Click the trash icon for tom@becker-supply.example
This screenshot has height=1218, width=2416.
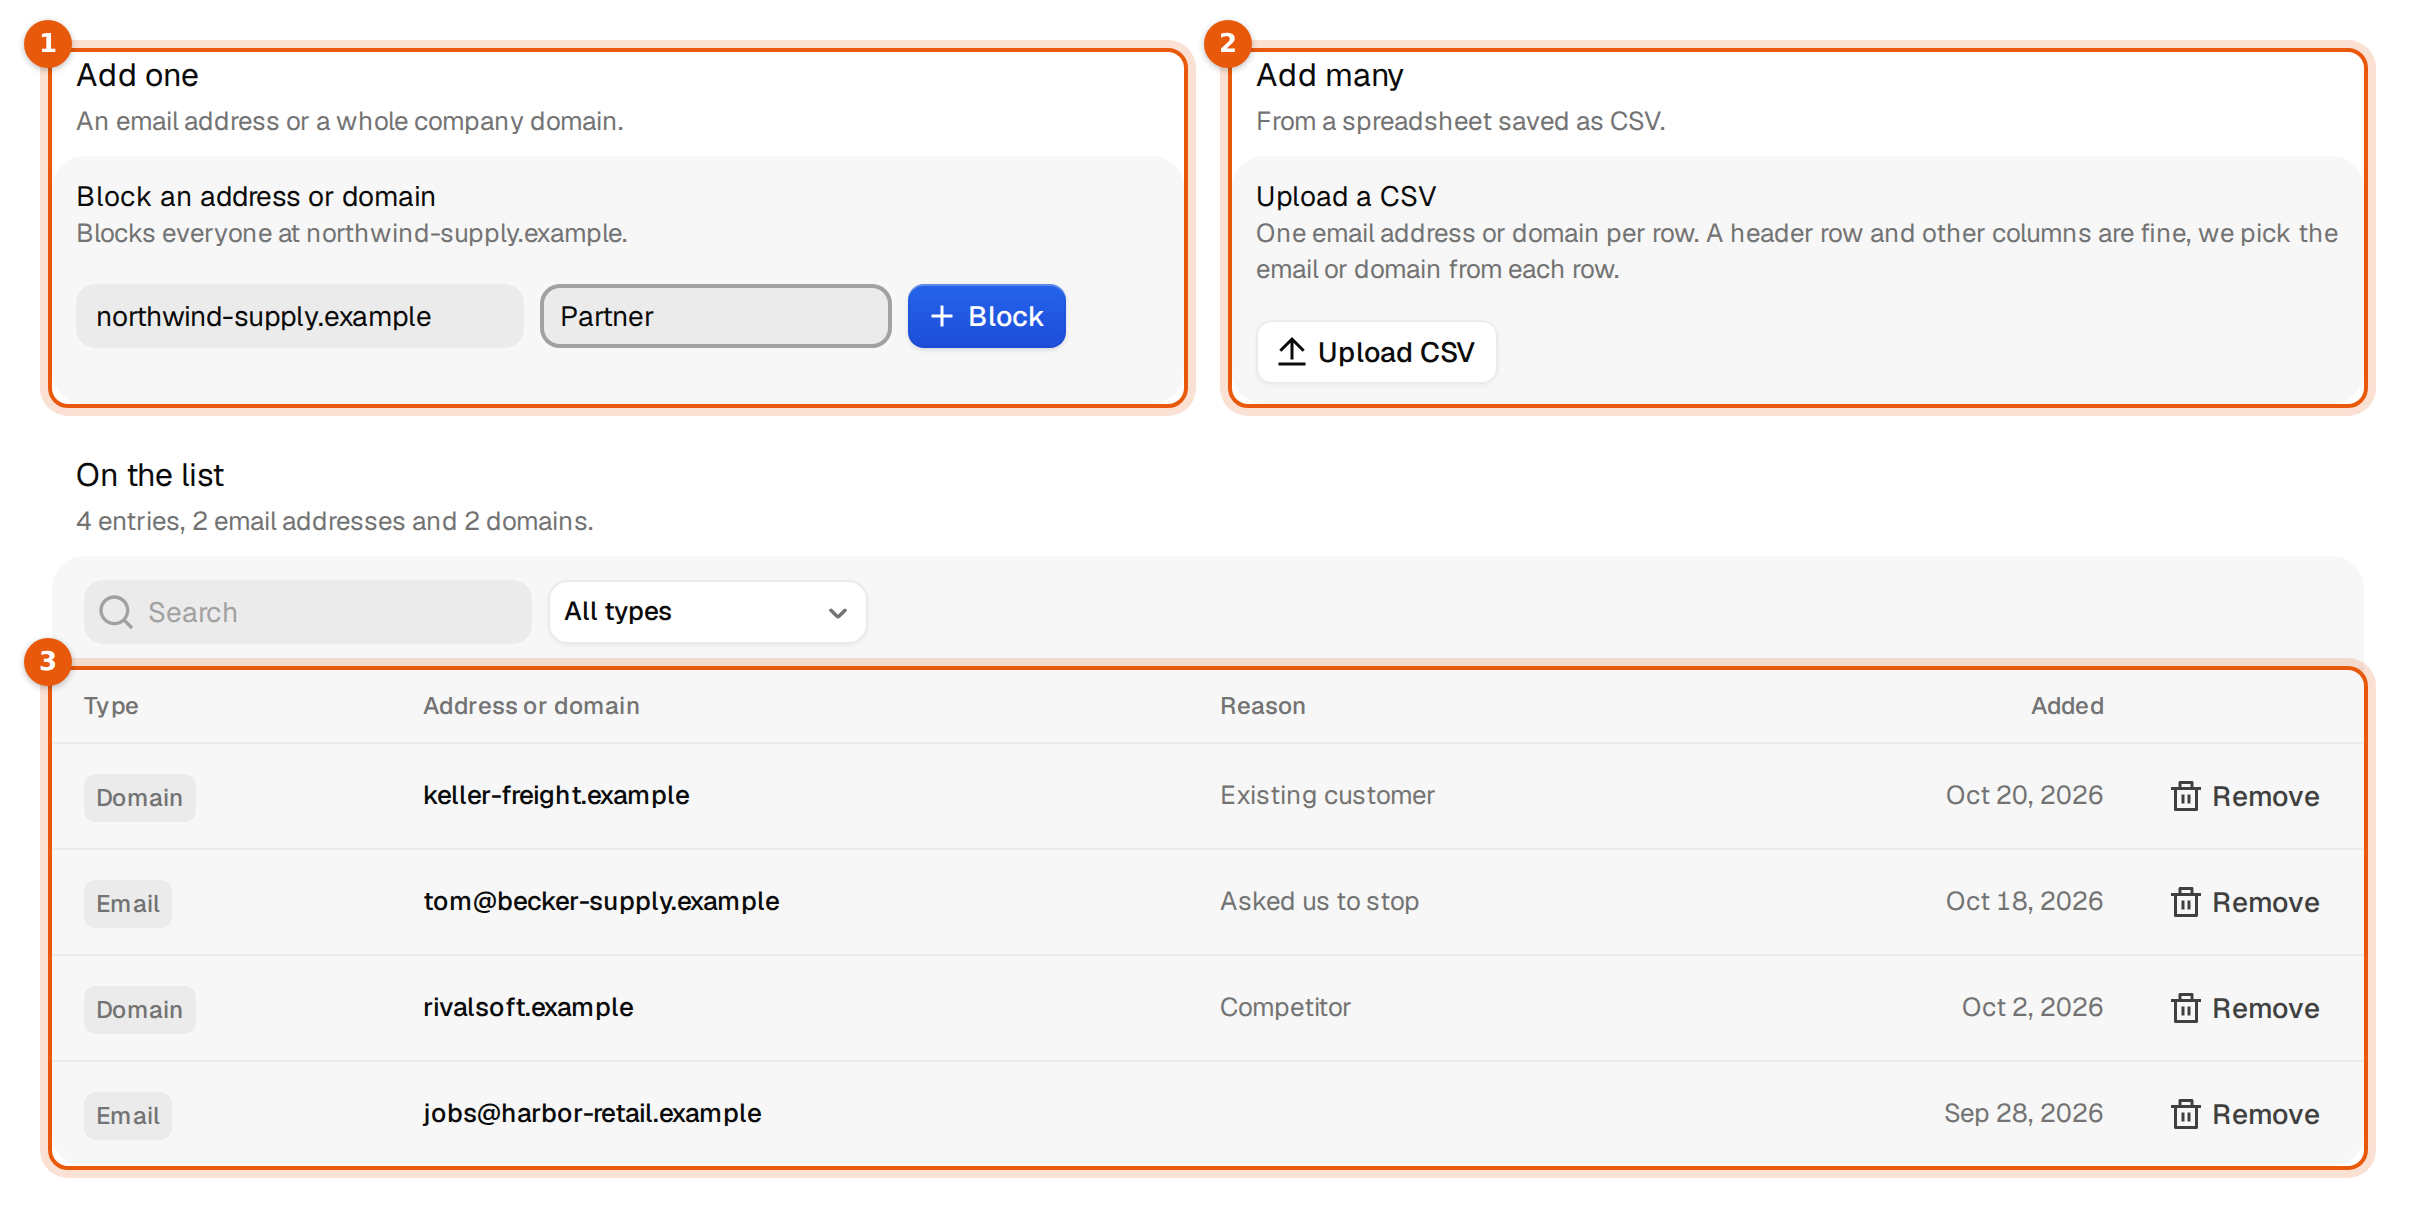click(x=2185, y=902)
